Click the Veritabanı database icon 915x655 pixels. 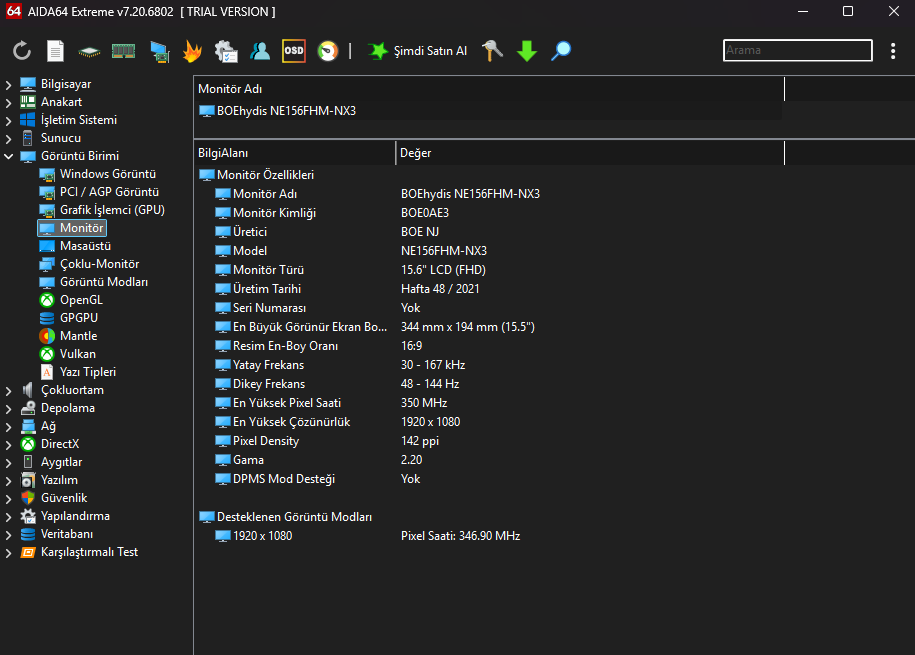pyautogui.click(x=27, y=534)
